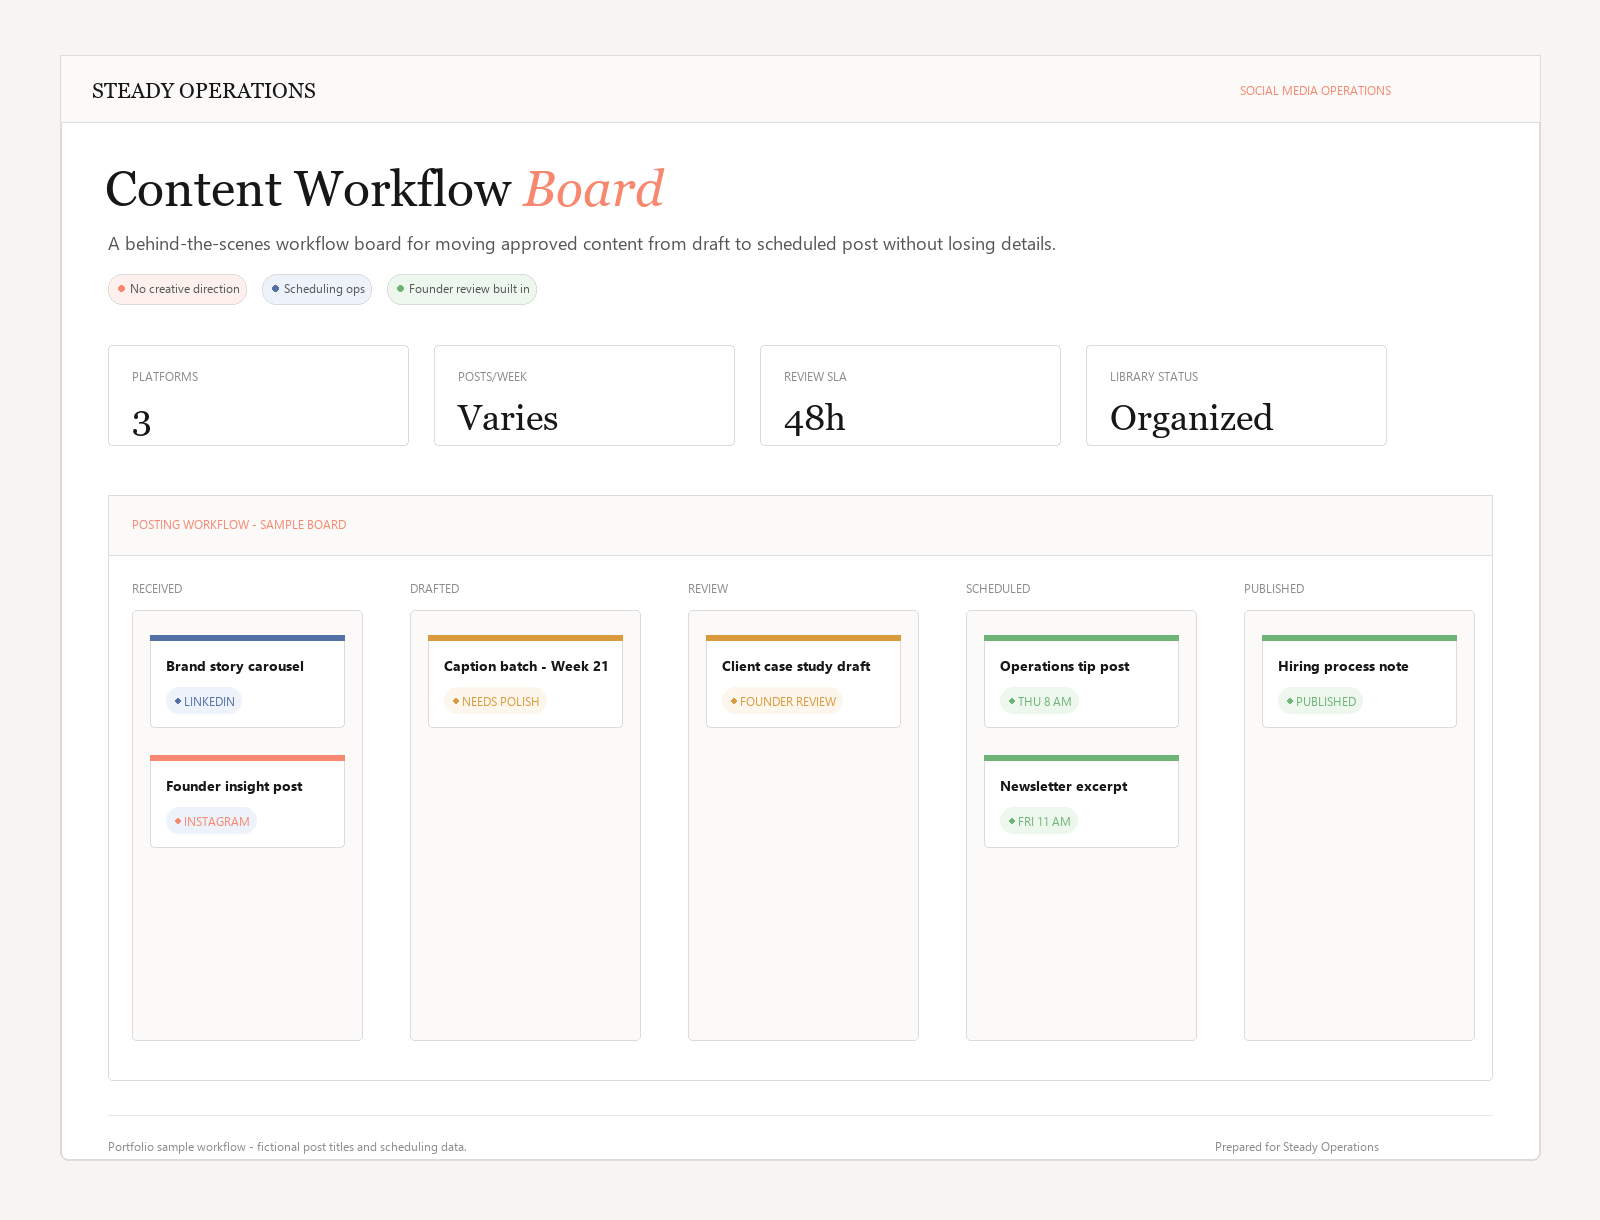
Task: Click the REVIEW SLA card showing 48h
Action: pos(910,395)
